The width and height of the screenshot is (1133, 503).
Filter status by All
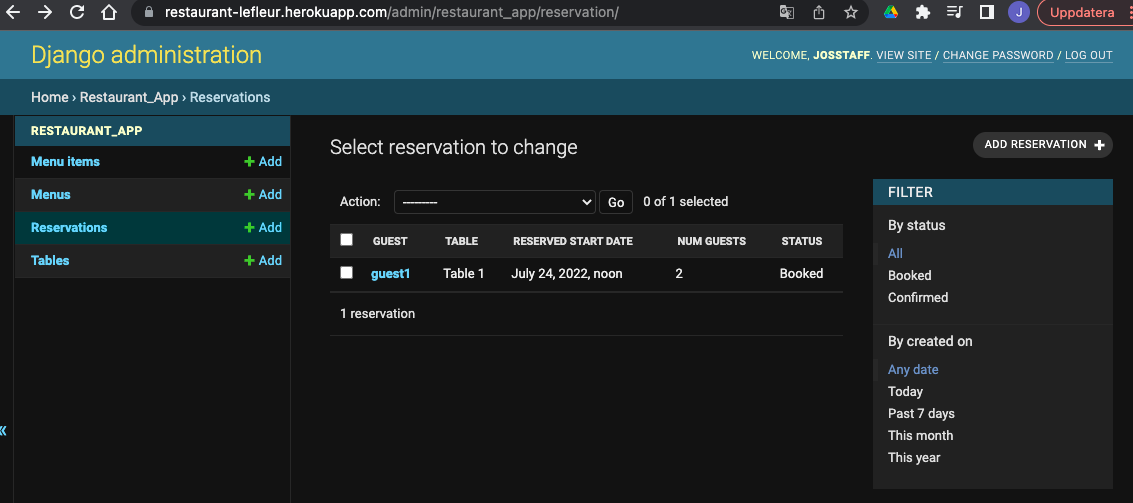click(x=895, y=254)
